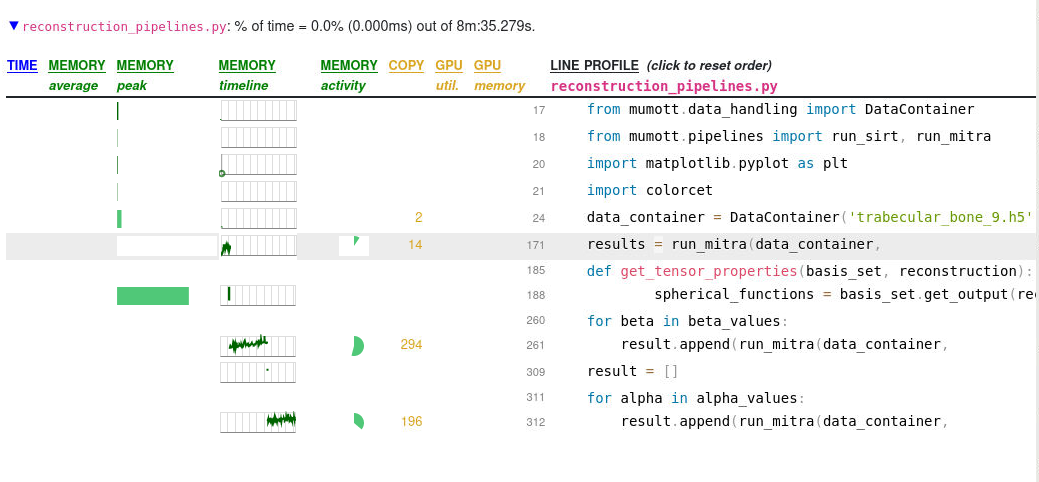
Task: Collapse the reconstruction_pipelines.py profile section
Action: tap(14, 26)
